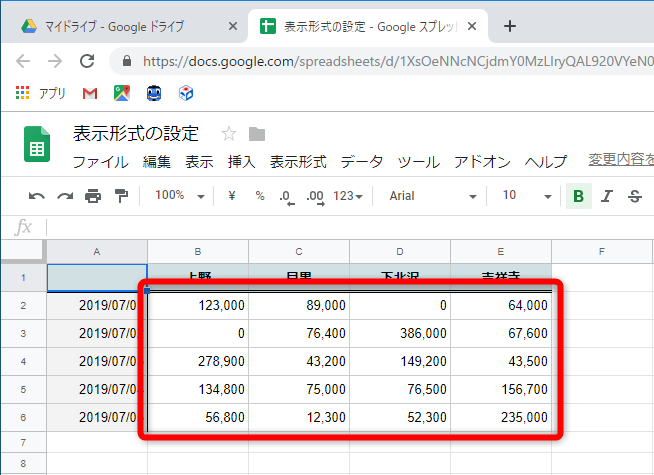Select column D header

click(400, 251)
